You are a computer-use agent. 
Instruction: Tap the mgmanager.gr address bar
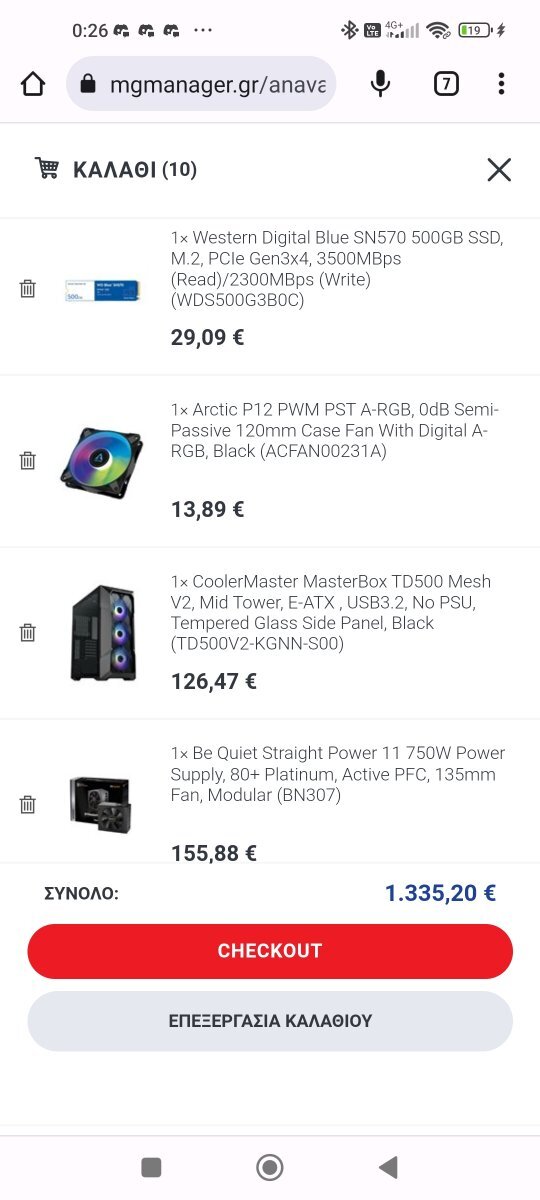click(x=201, y=84)
